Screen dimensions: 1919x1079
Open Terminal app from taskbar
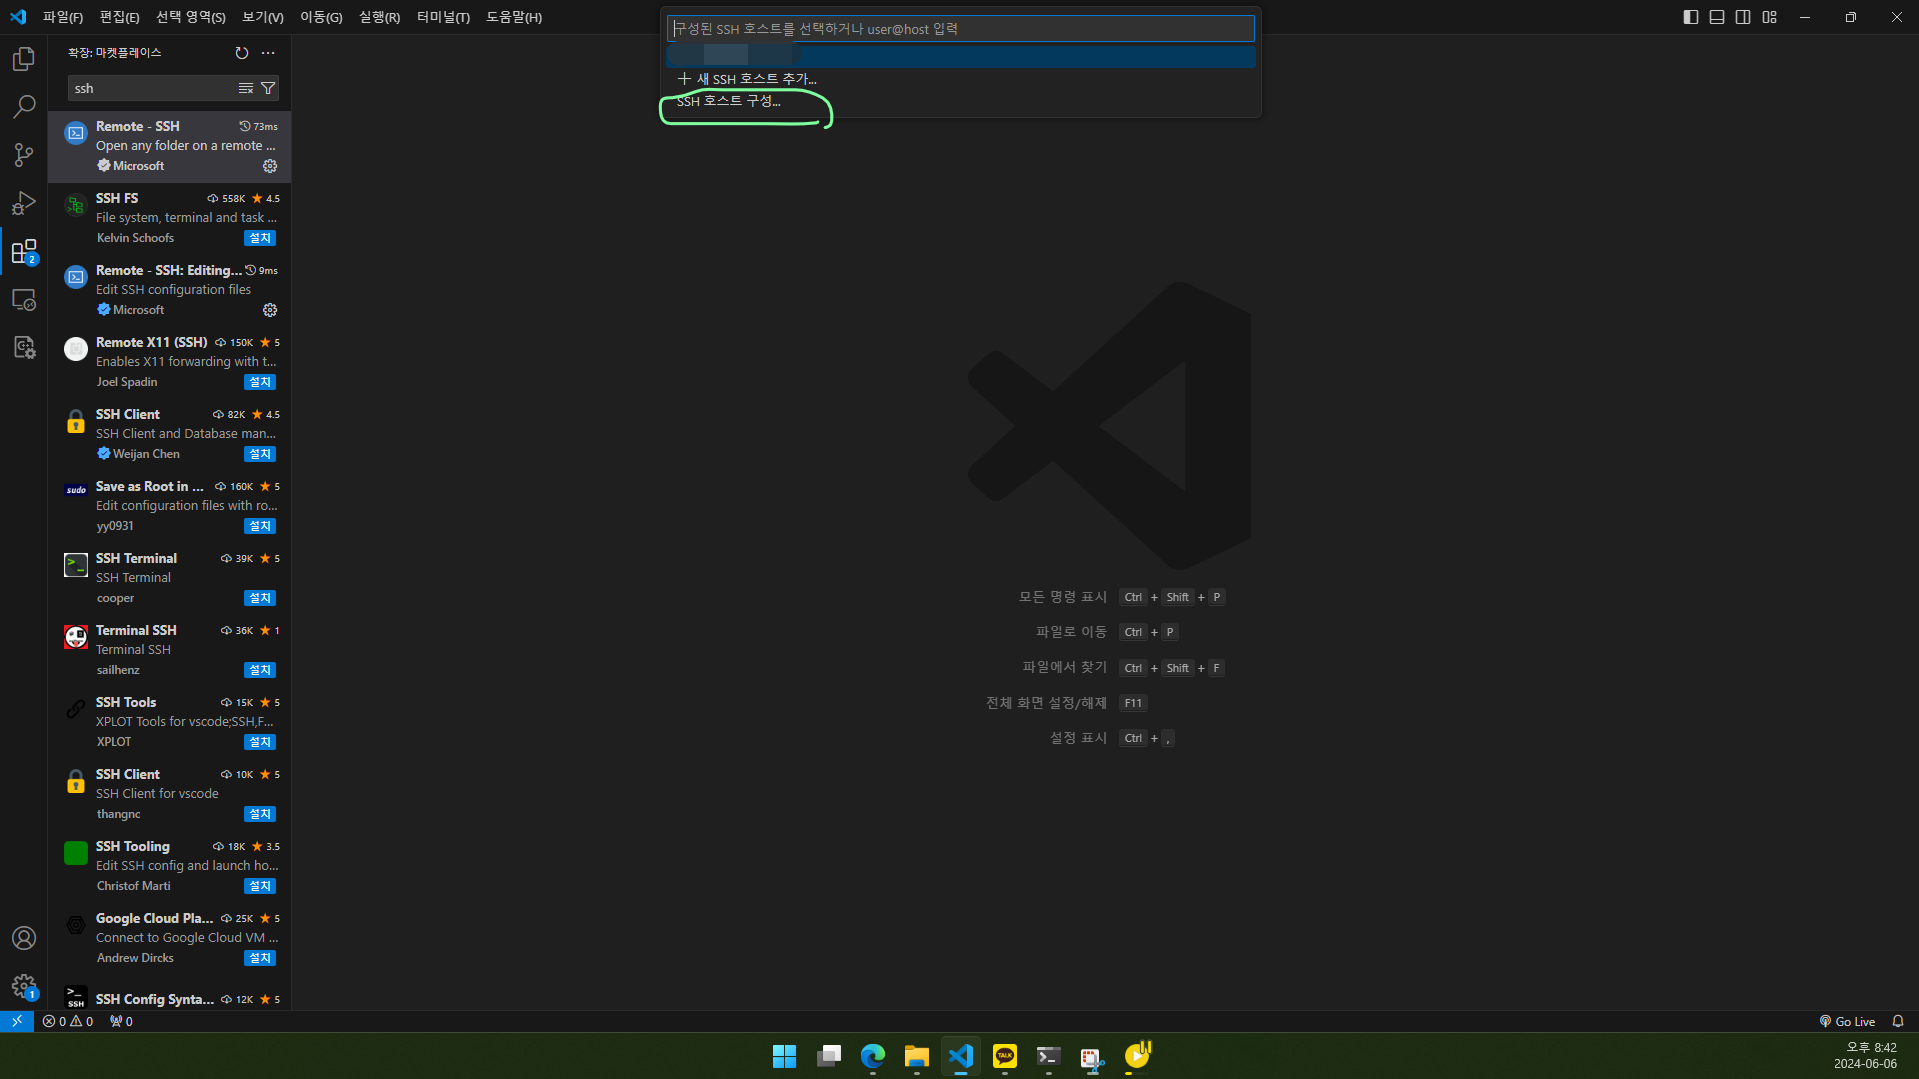pos(1049,1056)
